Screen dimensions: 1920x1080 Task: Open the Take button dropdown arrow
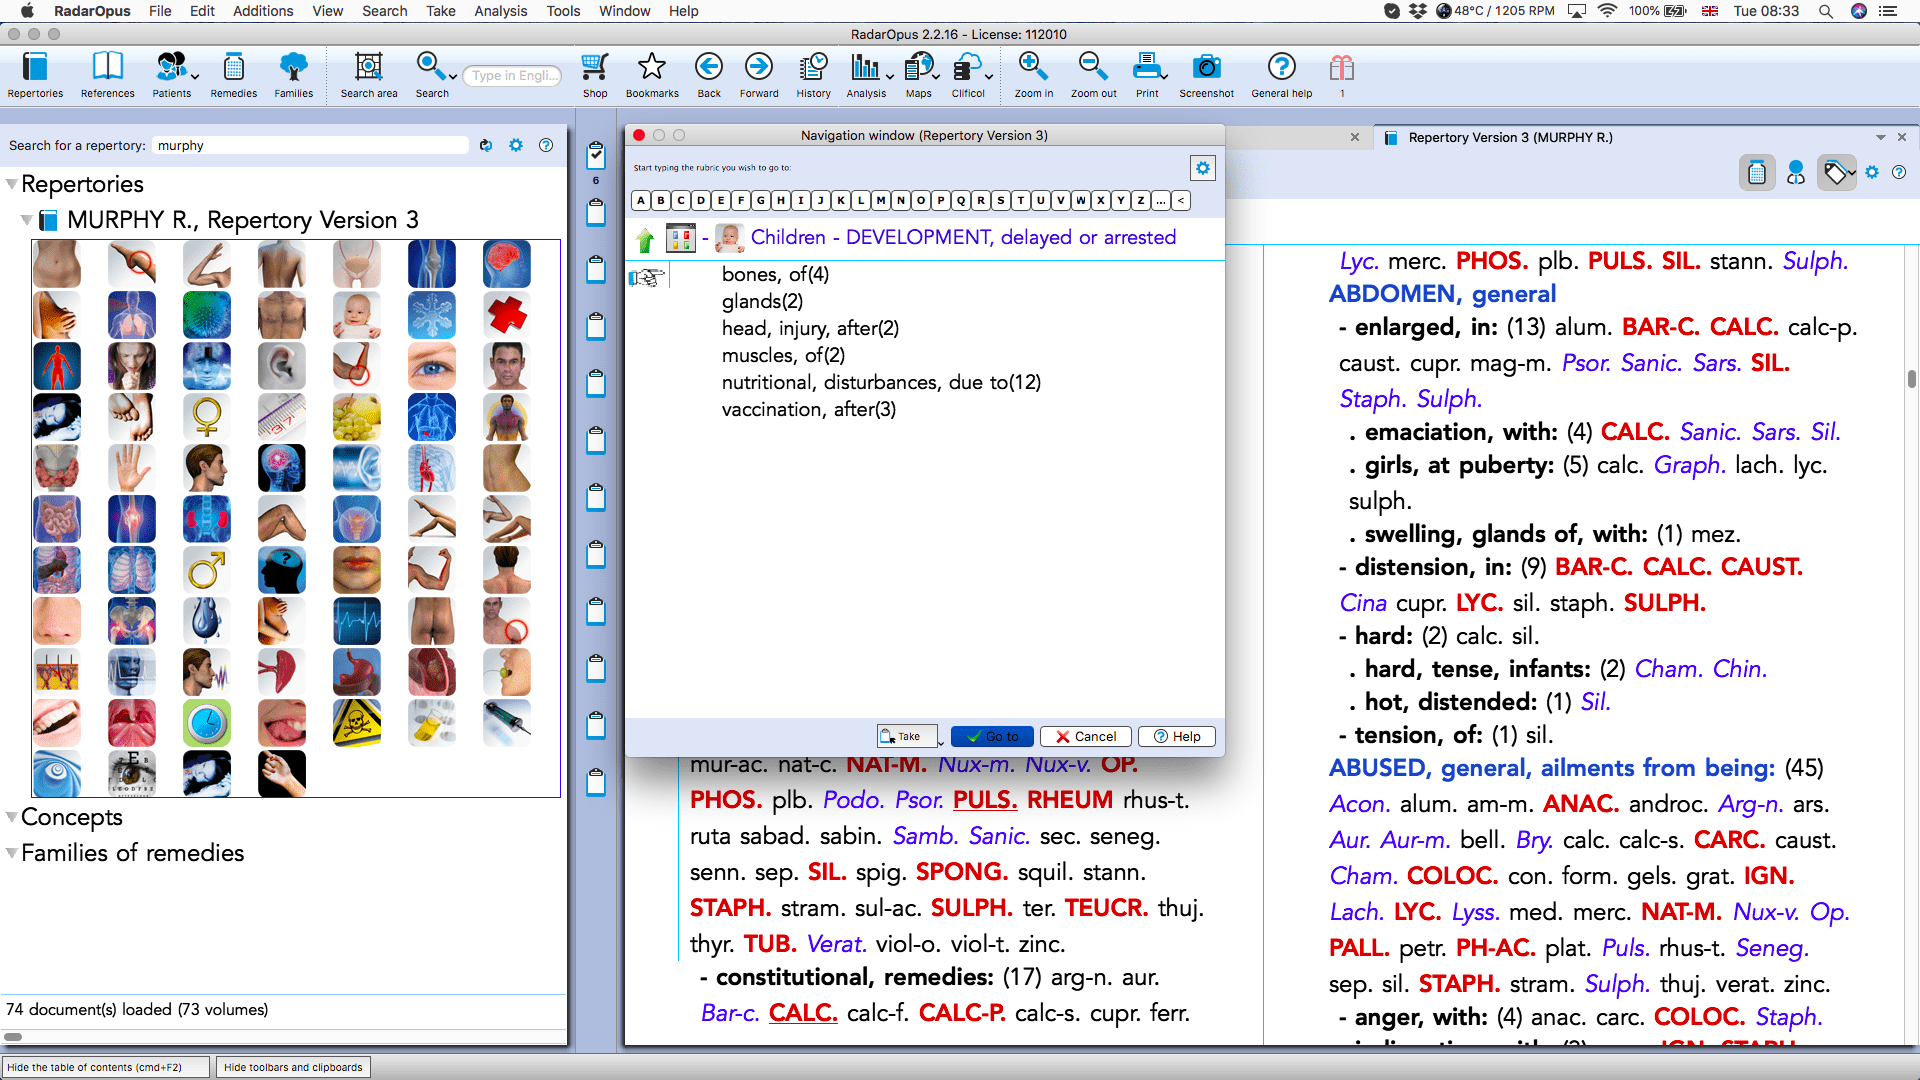click(941, 742)
